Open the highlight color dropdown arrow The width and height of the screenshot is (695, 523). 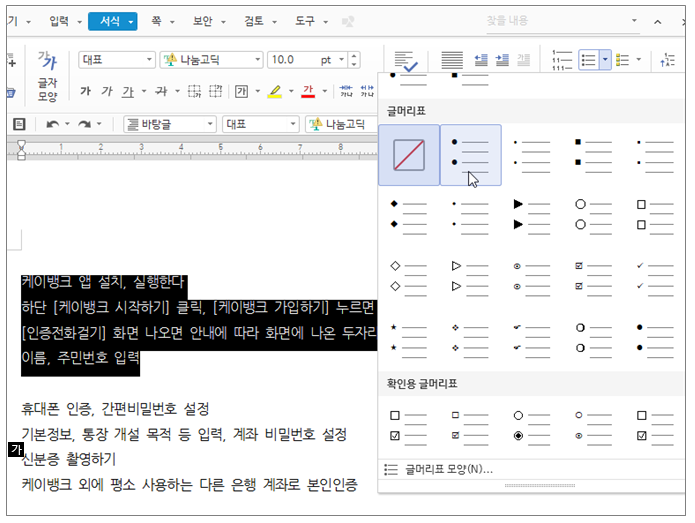click(291, 91)
